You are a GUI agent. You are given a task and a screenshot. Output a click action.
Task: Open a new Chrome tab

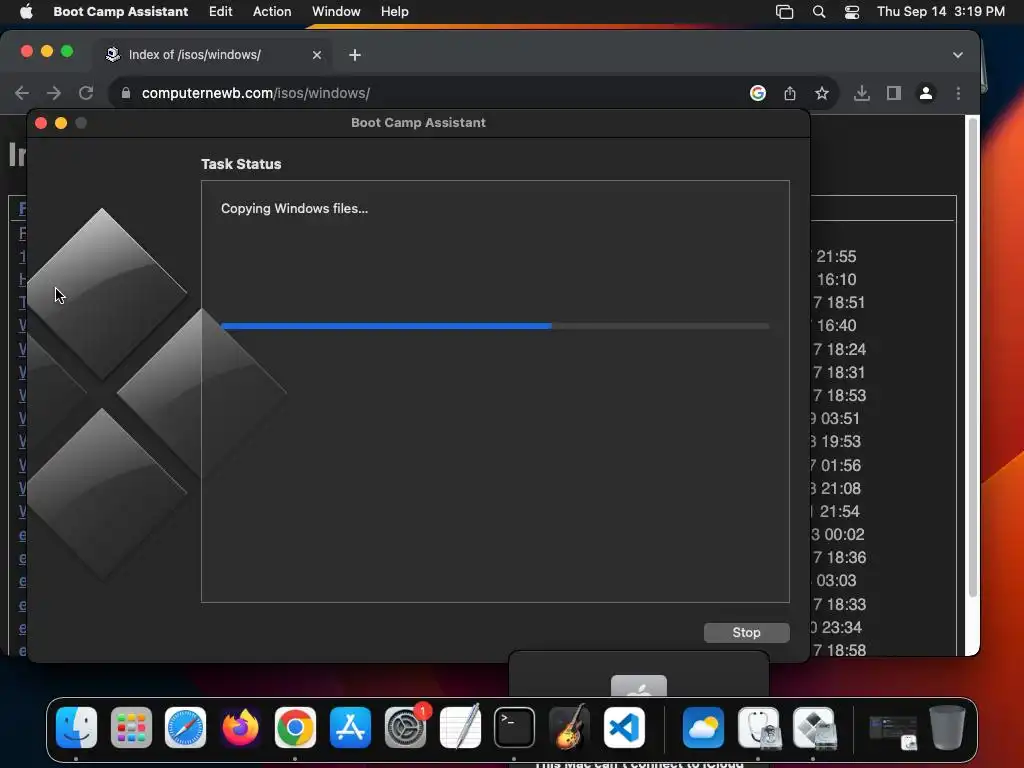pyautogui.click(x=355, y=55)
